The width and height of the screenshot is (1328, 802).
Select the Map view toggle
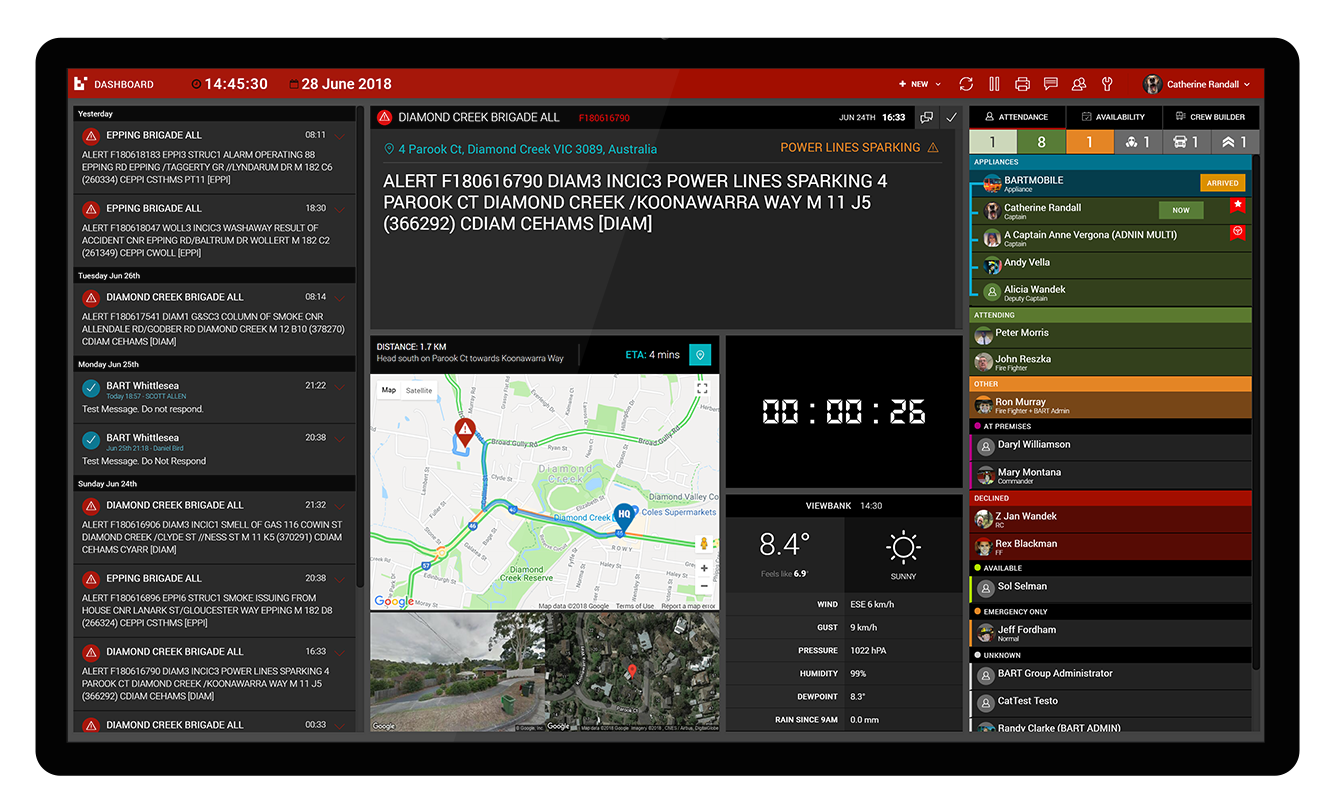(389, 391)
